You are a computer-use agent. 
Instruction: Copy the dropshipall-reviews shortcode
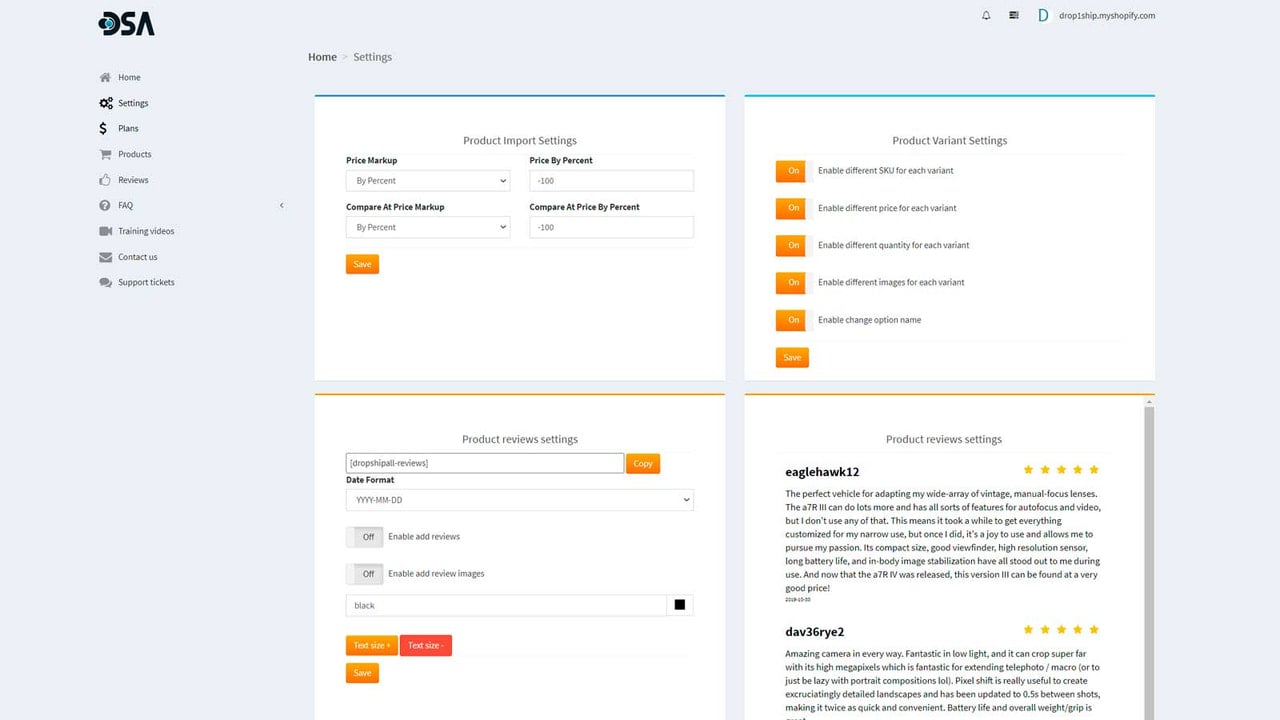[x=643, y=463]
